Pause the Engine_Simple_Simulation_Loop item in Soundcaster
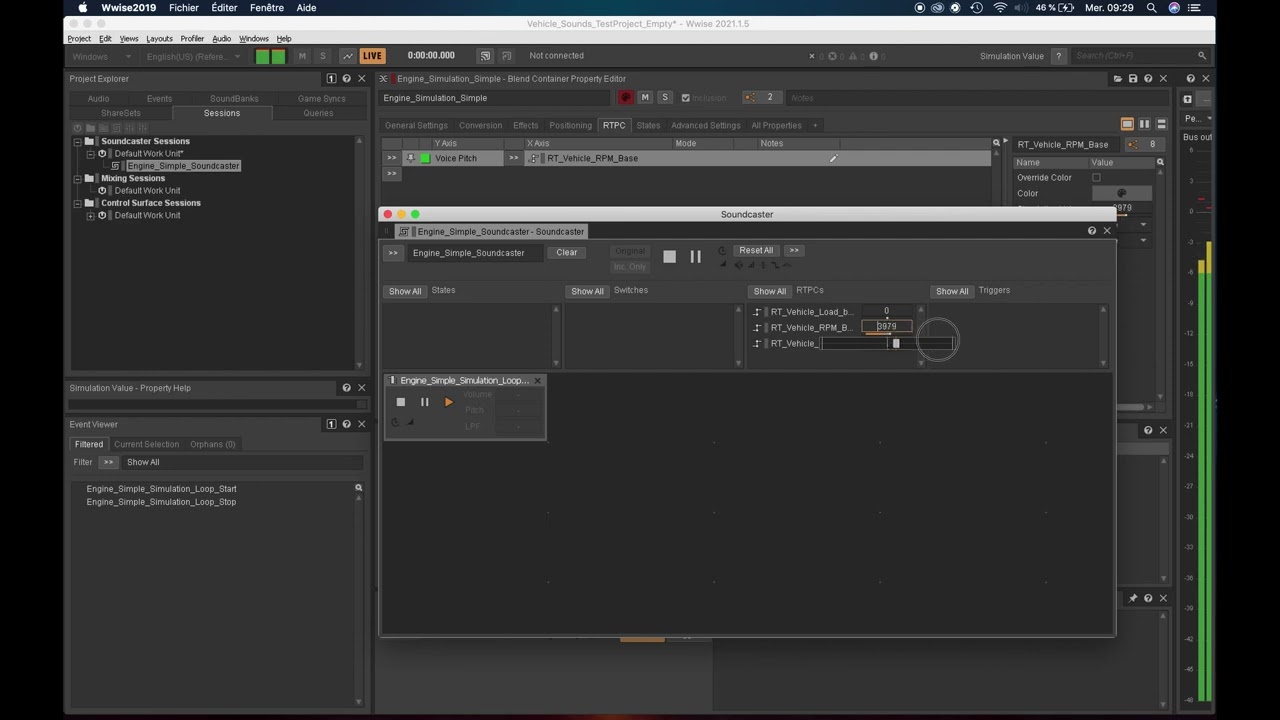 point(424,402)
